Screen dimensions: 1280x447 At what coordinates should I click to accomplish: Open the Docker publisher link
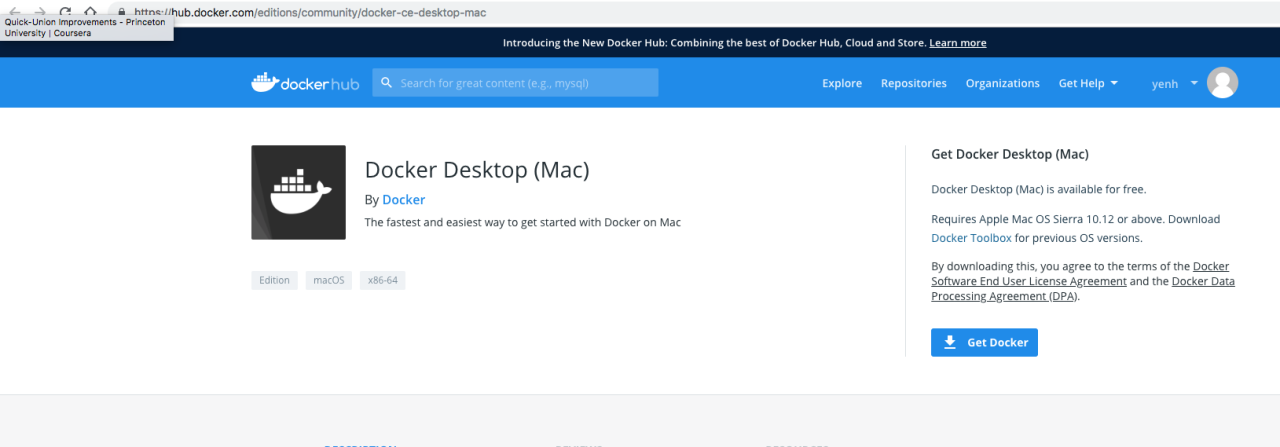tap(403, 199)
